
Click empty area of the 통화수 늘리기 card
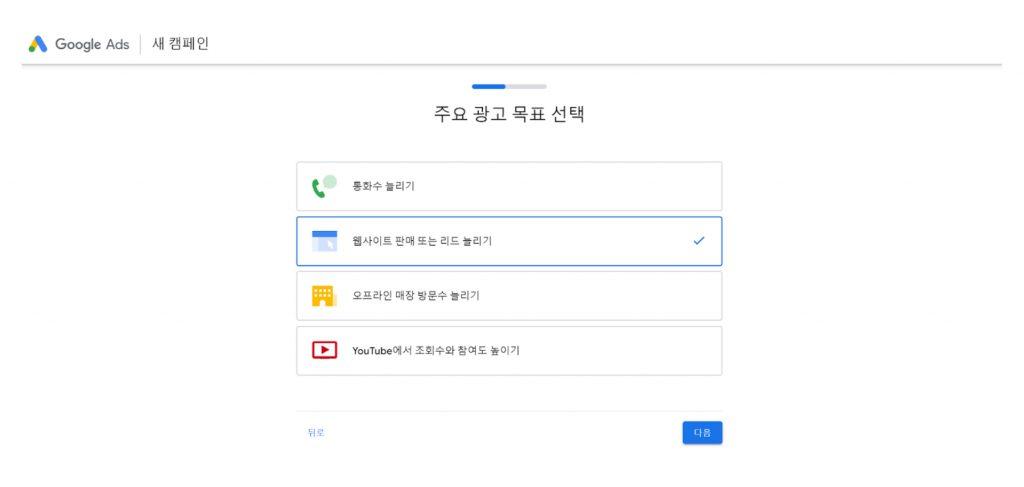(568, 186)
